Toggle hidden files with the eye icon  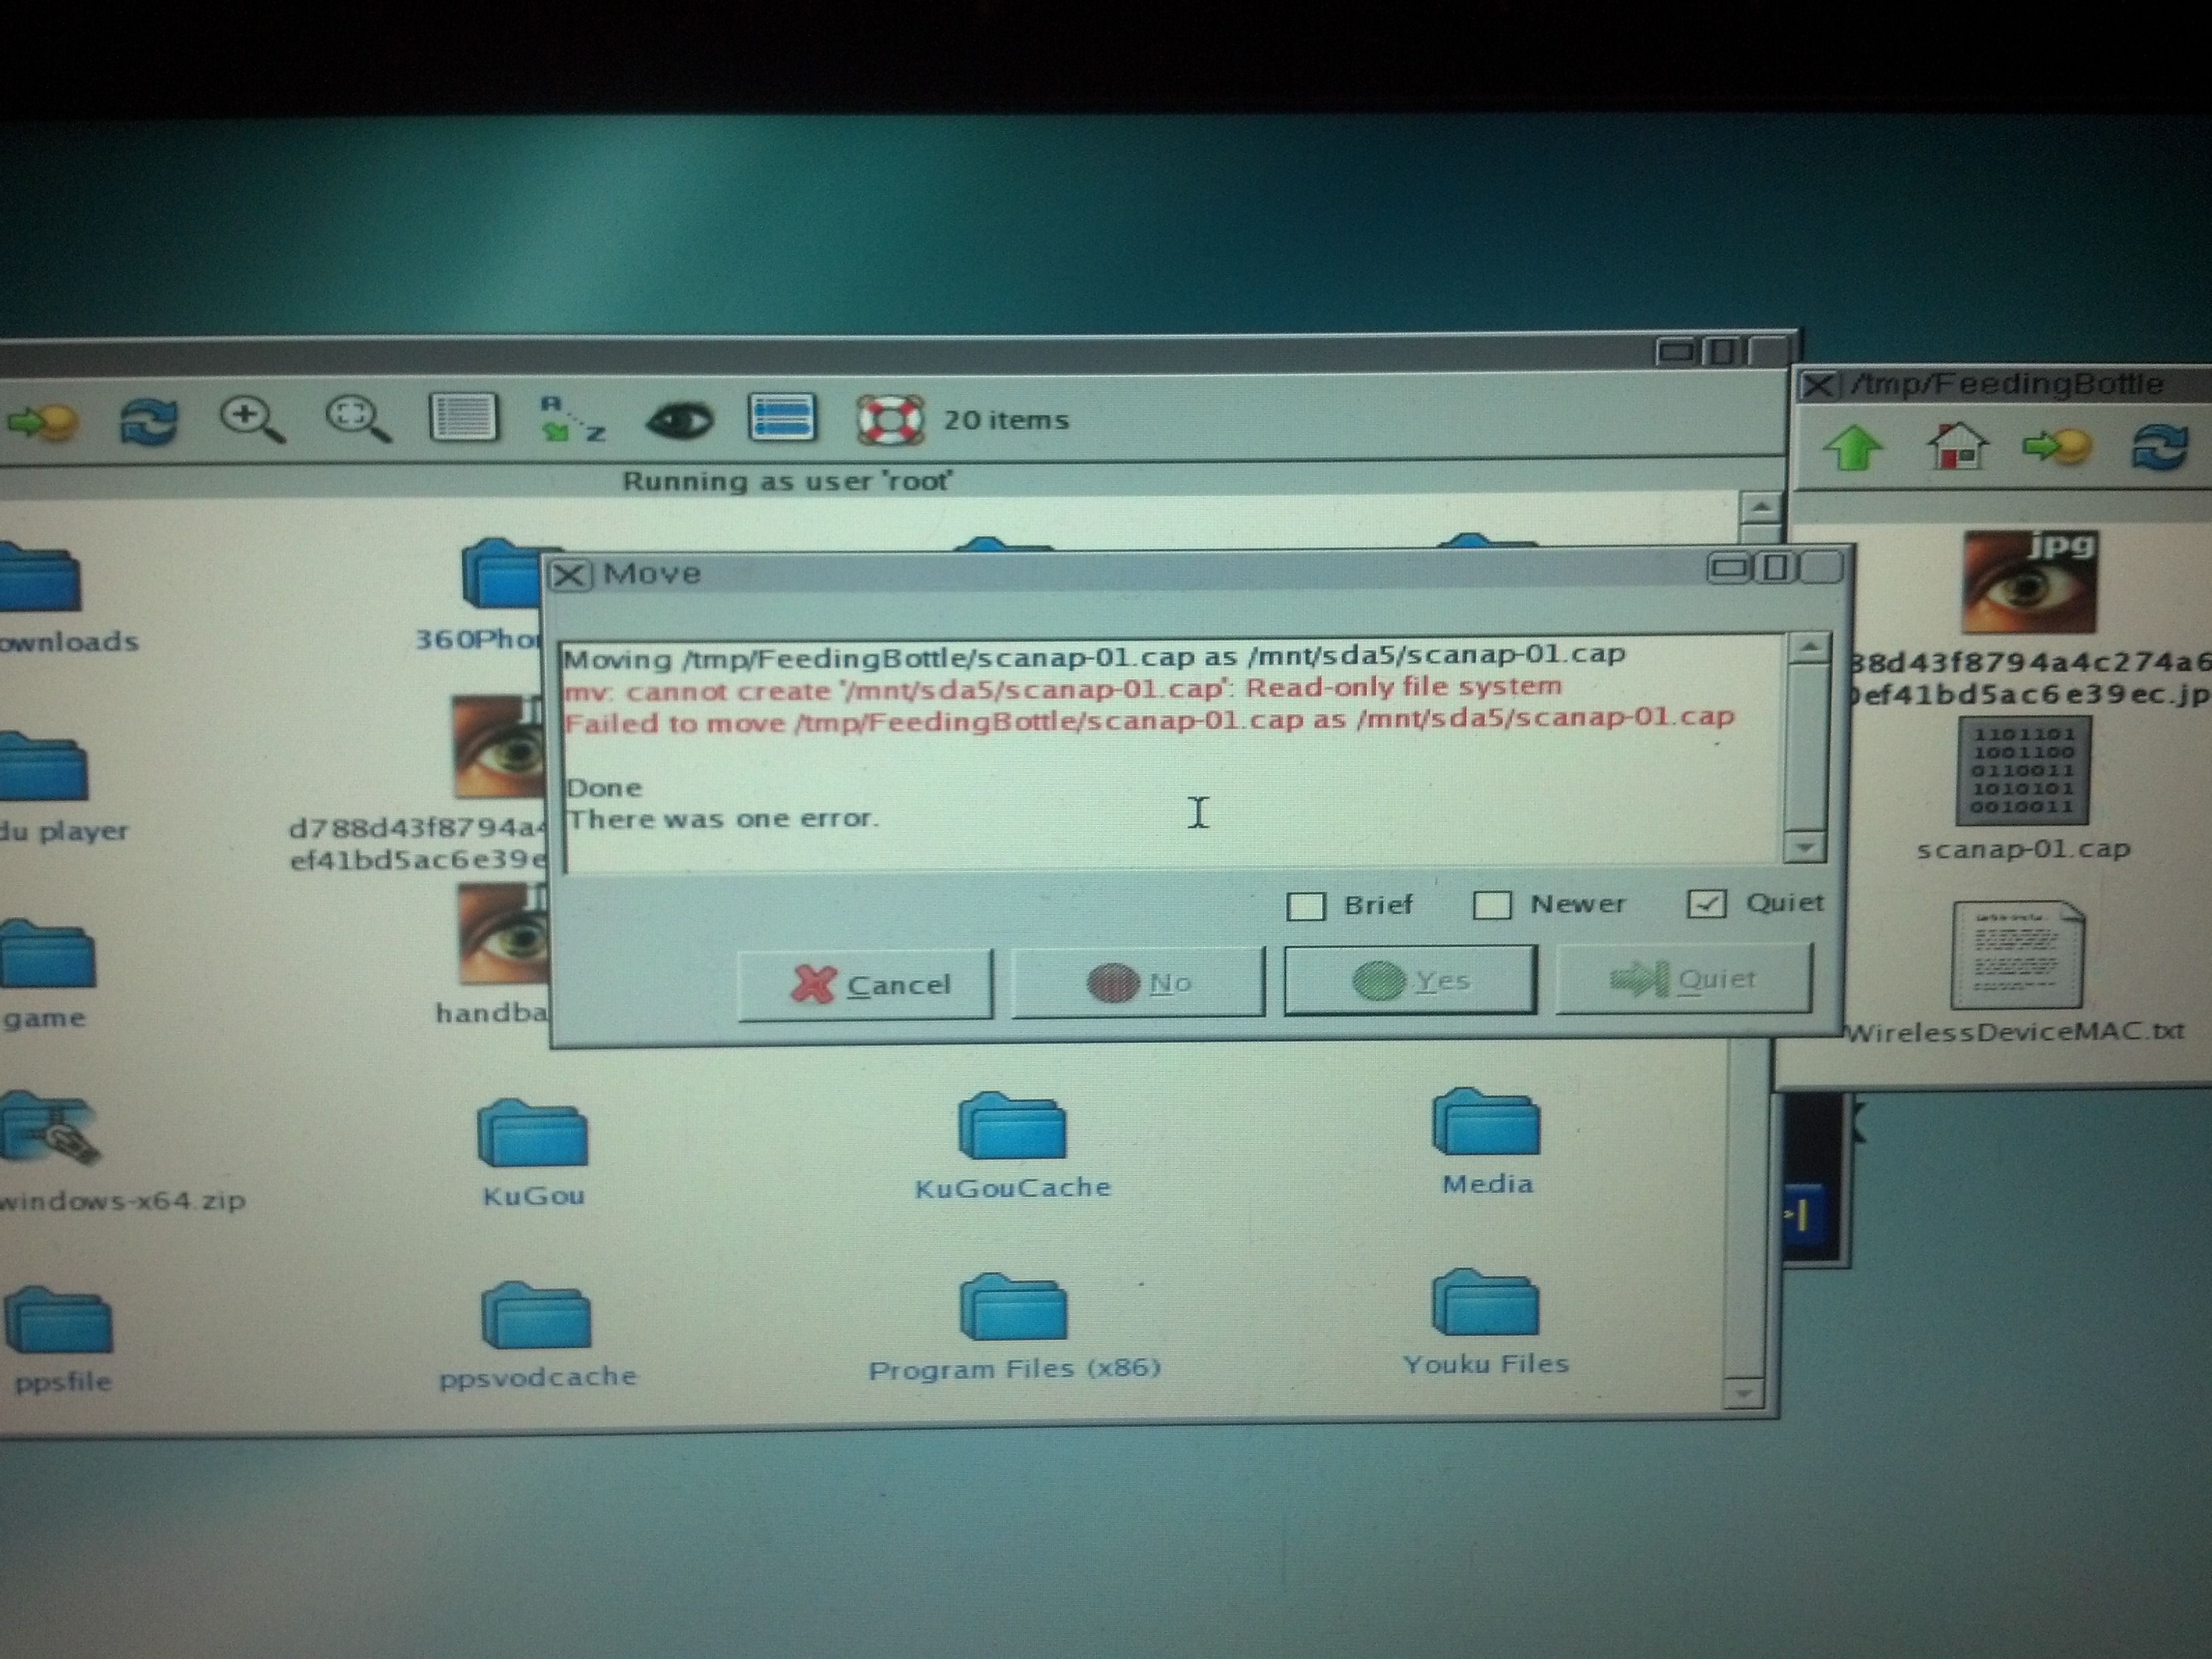(679, 420)
